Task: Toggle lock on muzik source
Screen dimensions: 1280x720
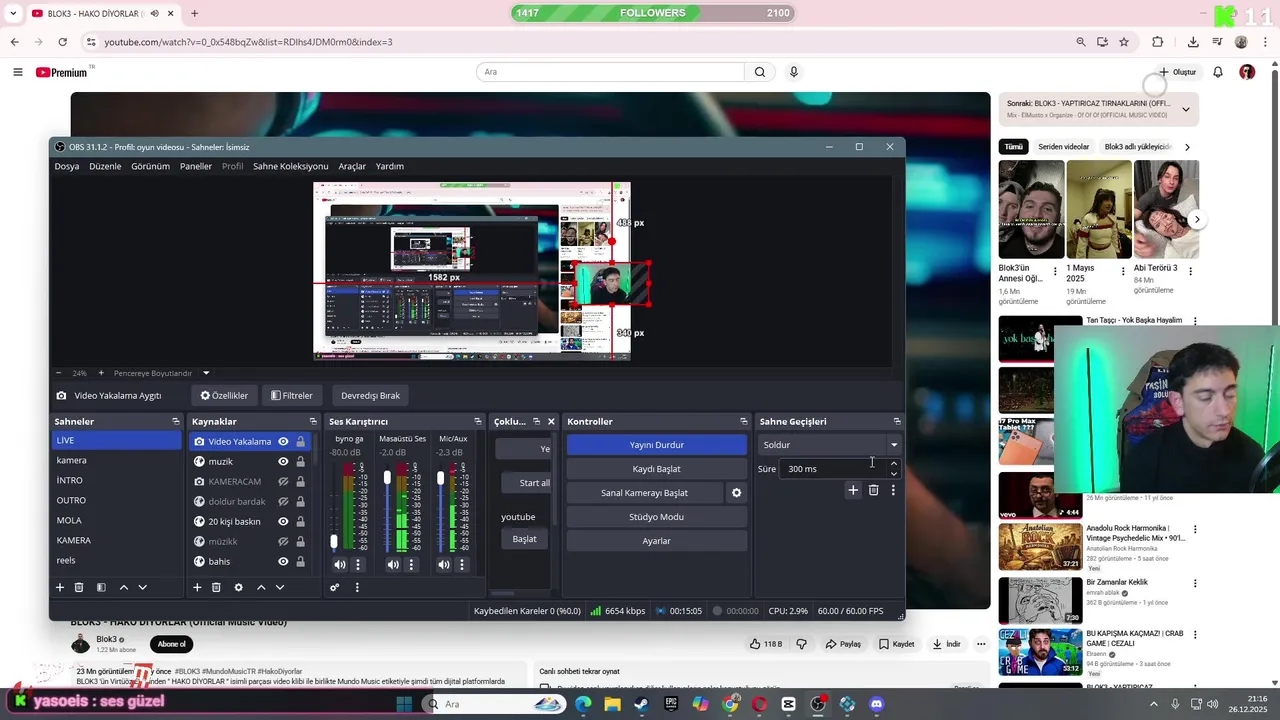Action: pyautogui.click(x=300, y=461)
